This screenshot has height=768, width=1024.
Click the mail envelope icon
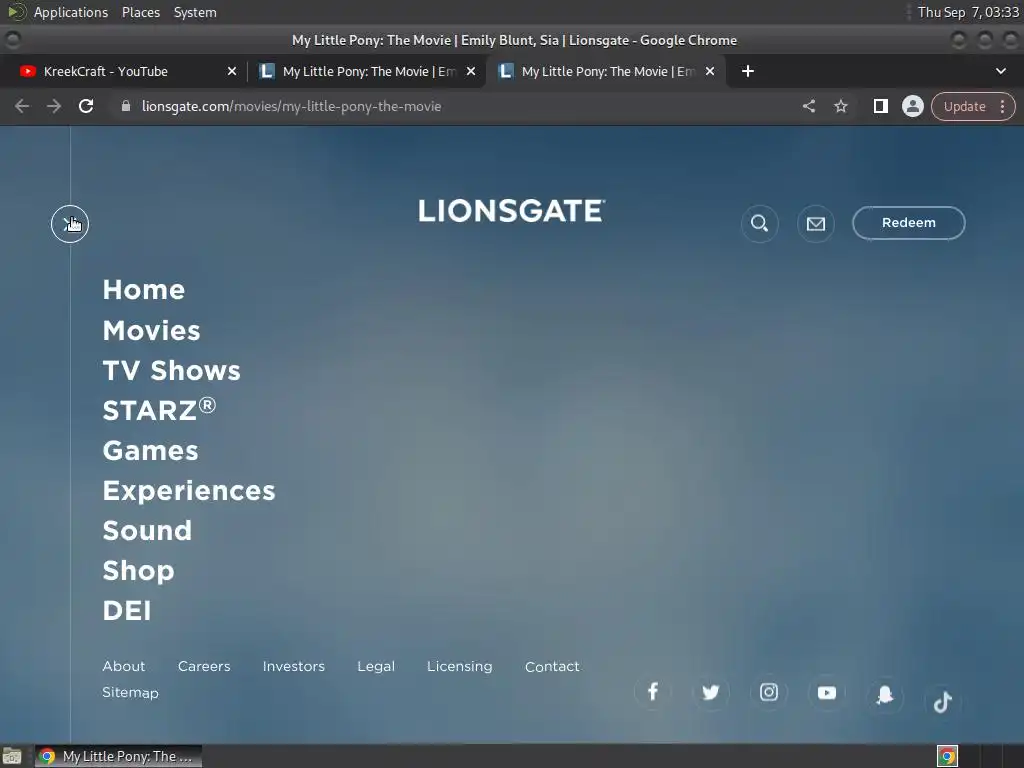coord(816,223)
